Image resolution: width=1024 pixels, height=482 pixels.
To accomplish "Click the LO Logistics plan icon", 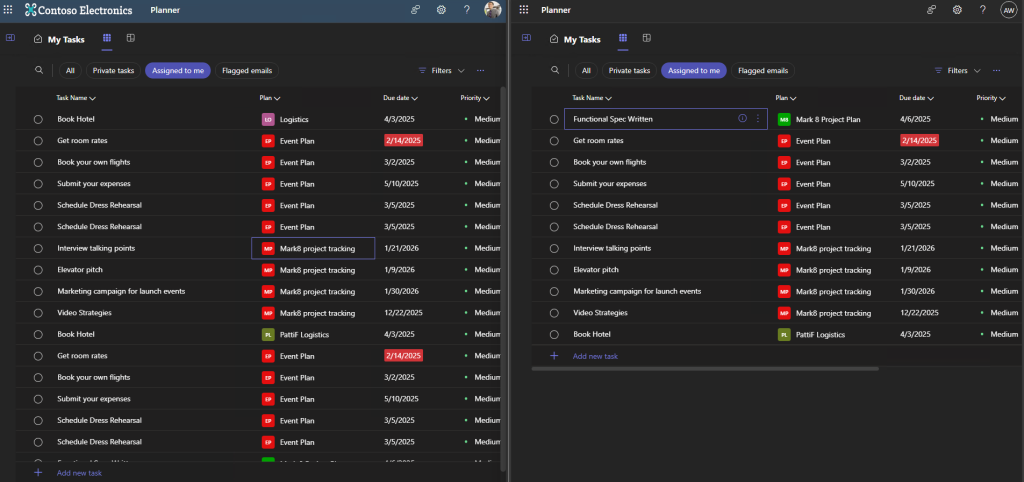I will tap(268, 120).
